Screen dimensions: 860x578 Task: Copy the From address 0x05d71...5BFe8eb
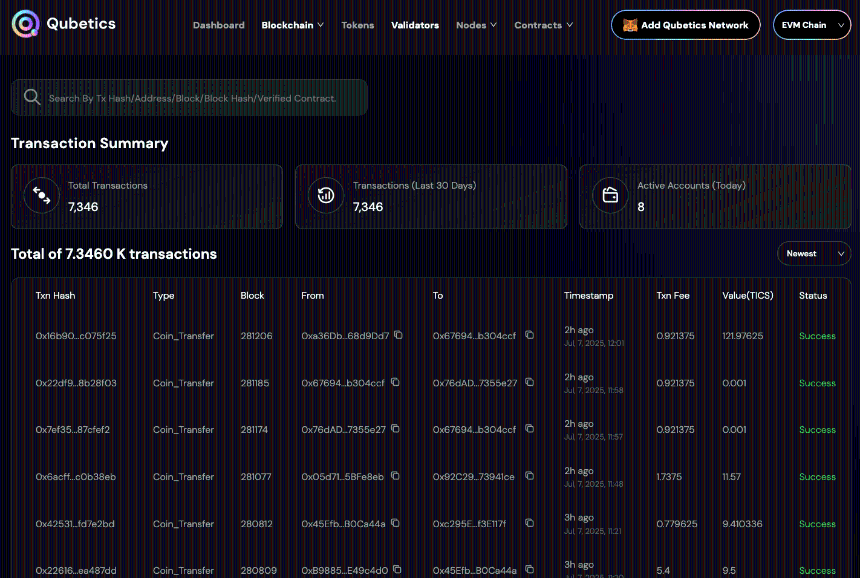pyautogui.click(x=395, y=476)
